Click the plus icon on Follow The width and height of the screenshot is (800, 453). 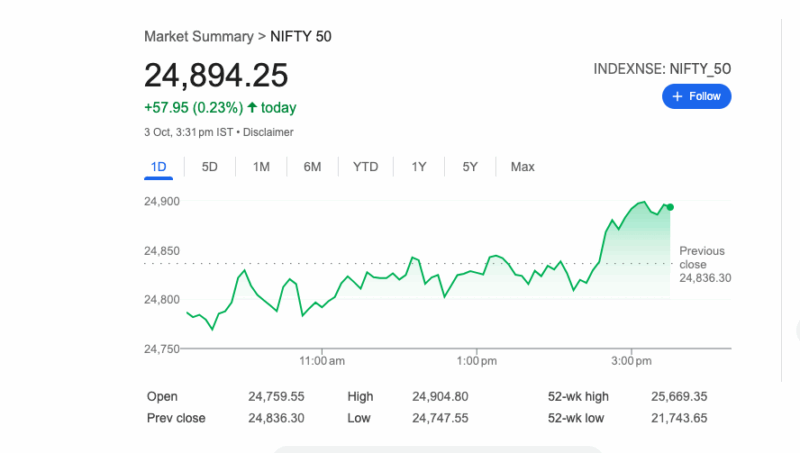pos(677,96)
